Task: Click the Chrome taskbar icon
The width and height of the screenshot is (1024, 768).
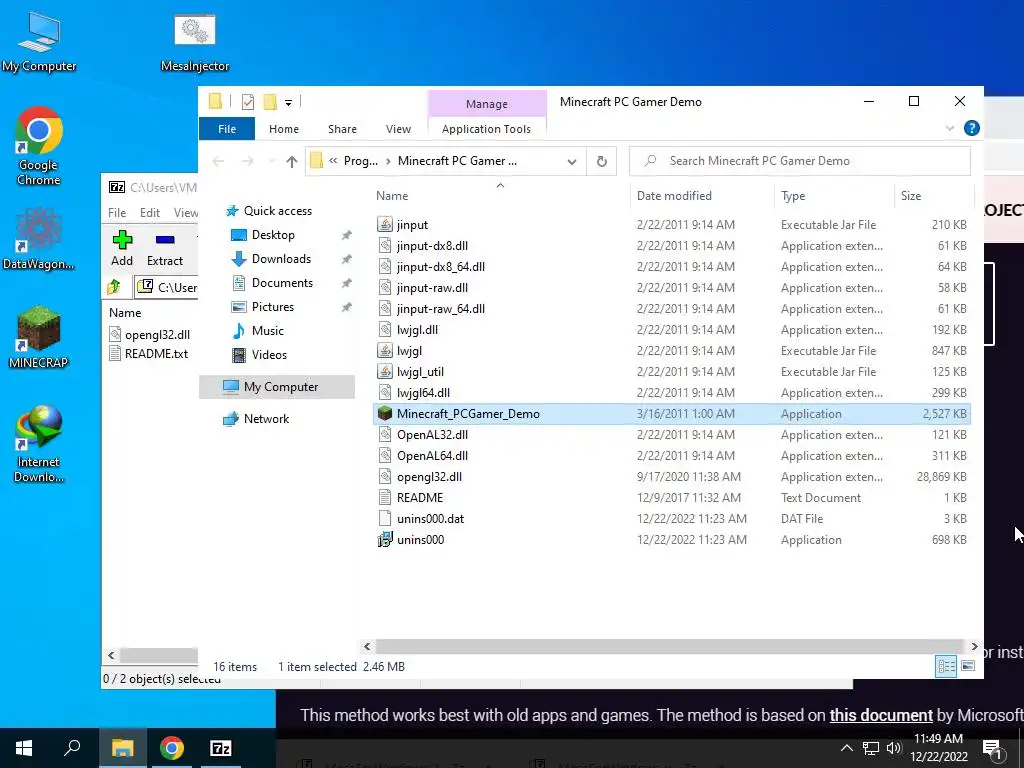Action: (172, 748)
